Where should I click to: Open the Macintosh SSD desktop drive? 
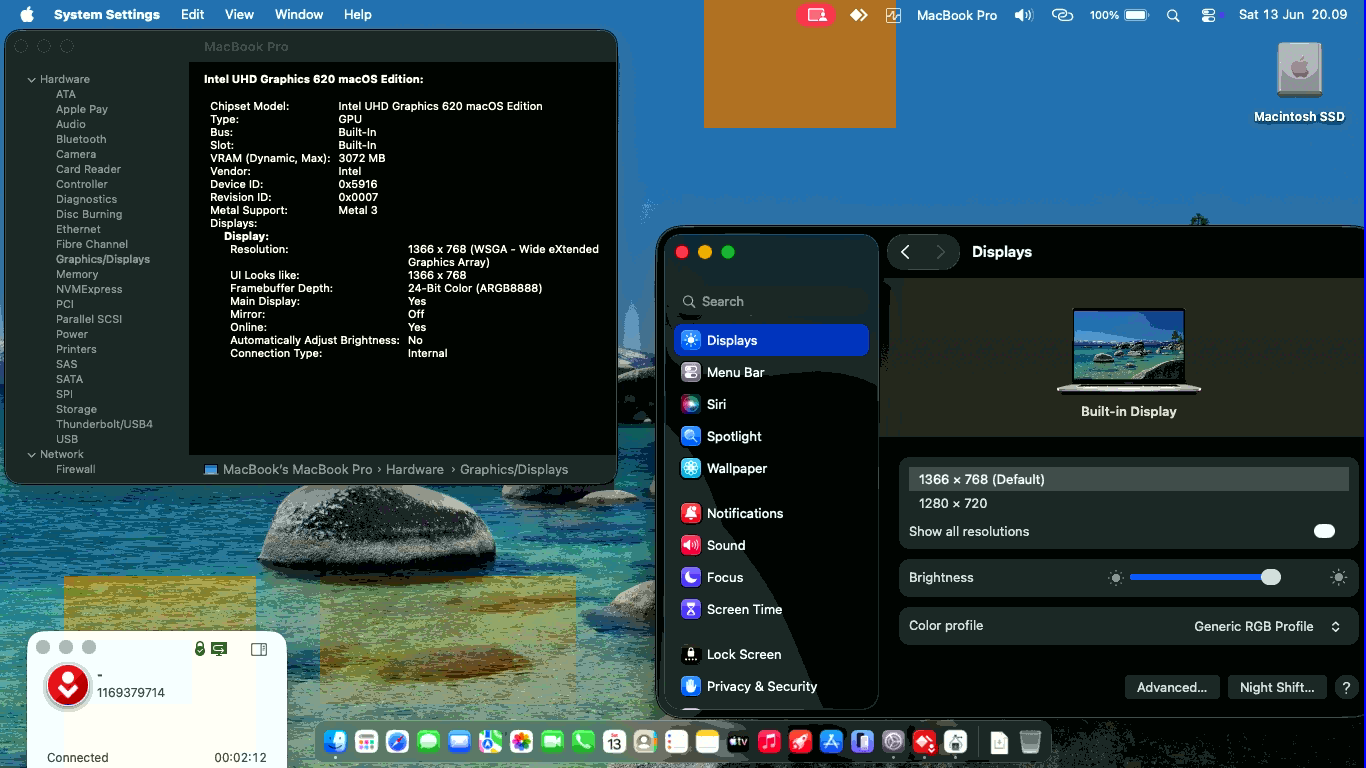click(1299, 83)
